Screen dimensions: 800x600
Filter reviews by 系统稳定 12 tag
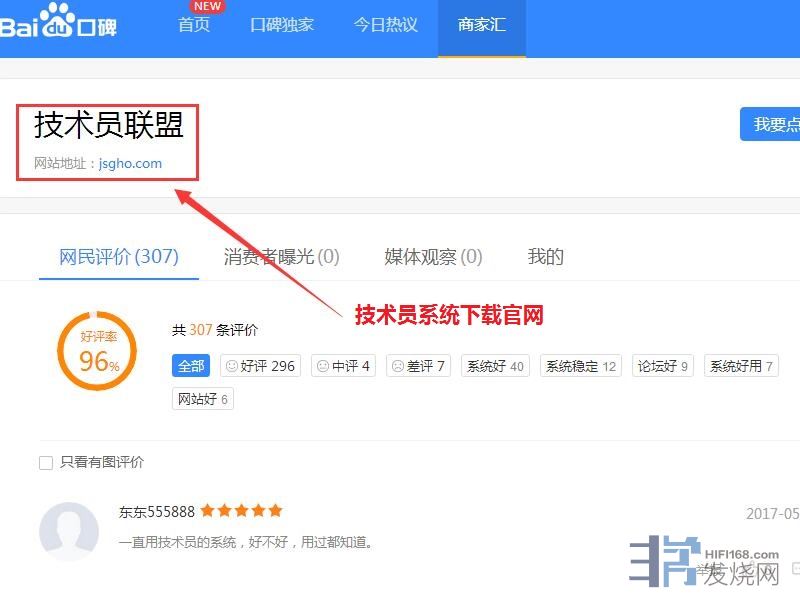pyautogui.click(x=581, y=366)
